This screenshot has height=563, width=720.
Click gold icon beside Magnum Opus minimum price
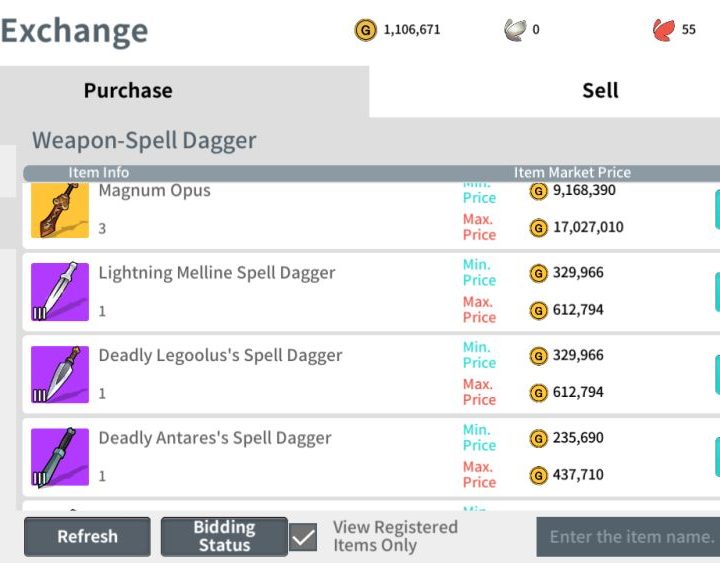[x=538, y=190]
